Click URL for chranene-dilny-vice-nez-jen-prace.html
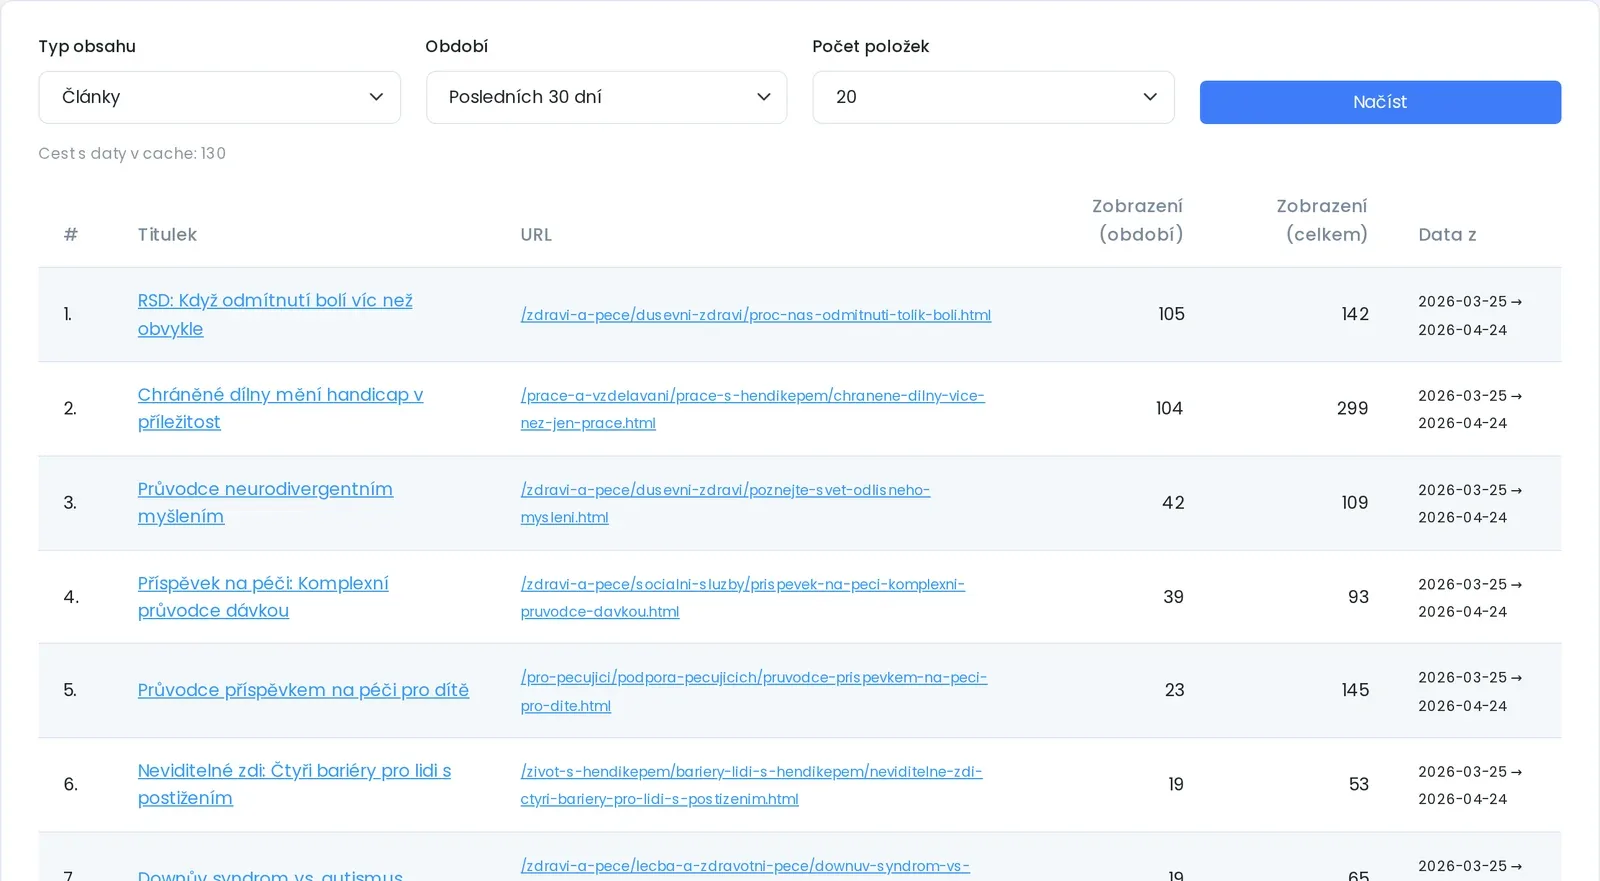1600x881 pixels. (x=752, y=409)
